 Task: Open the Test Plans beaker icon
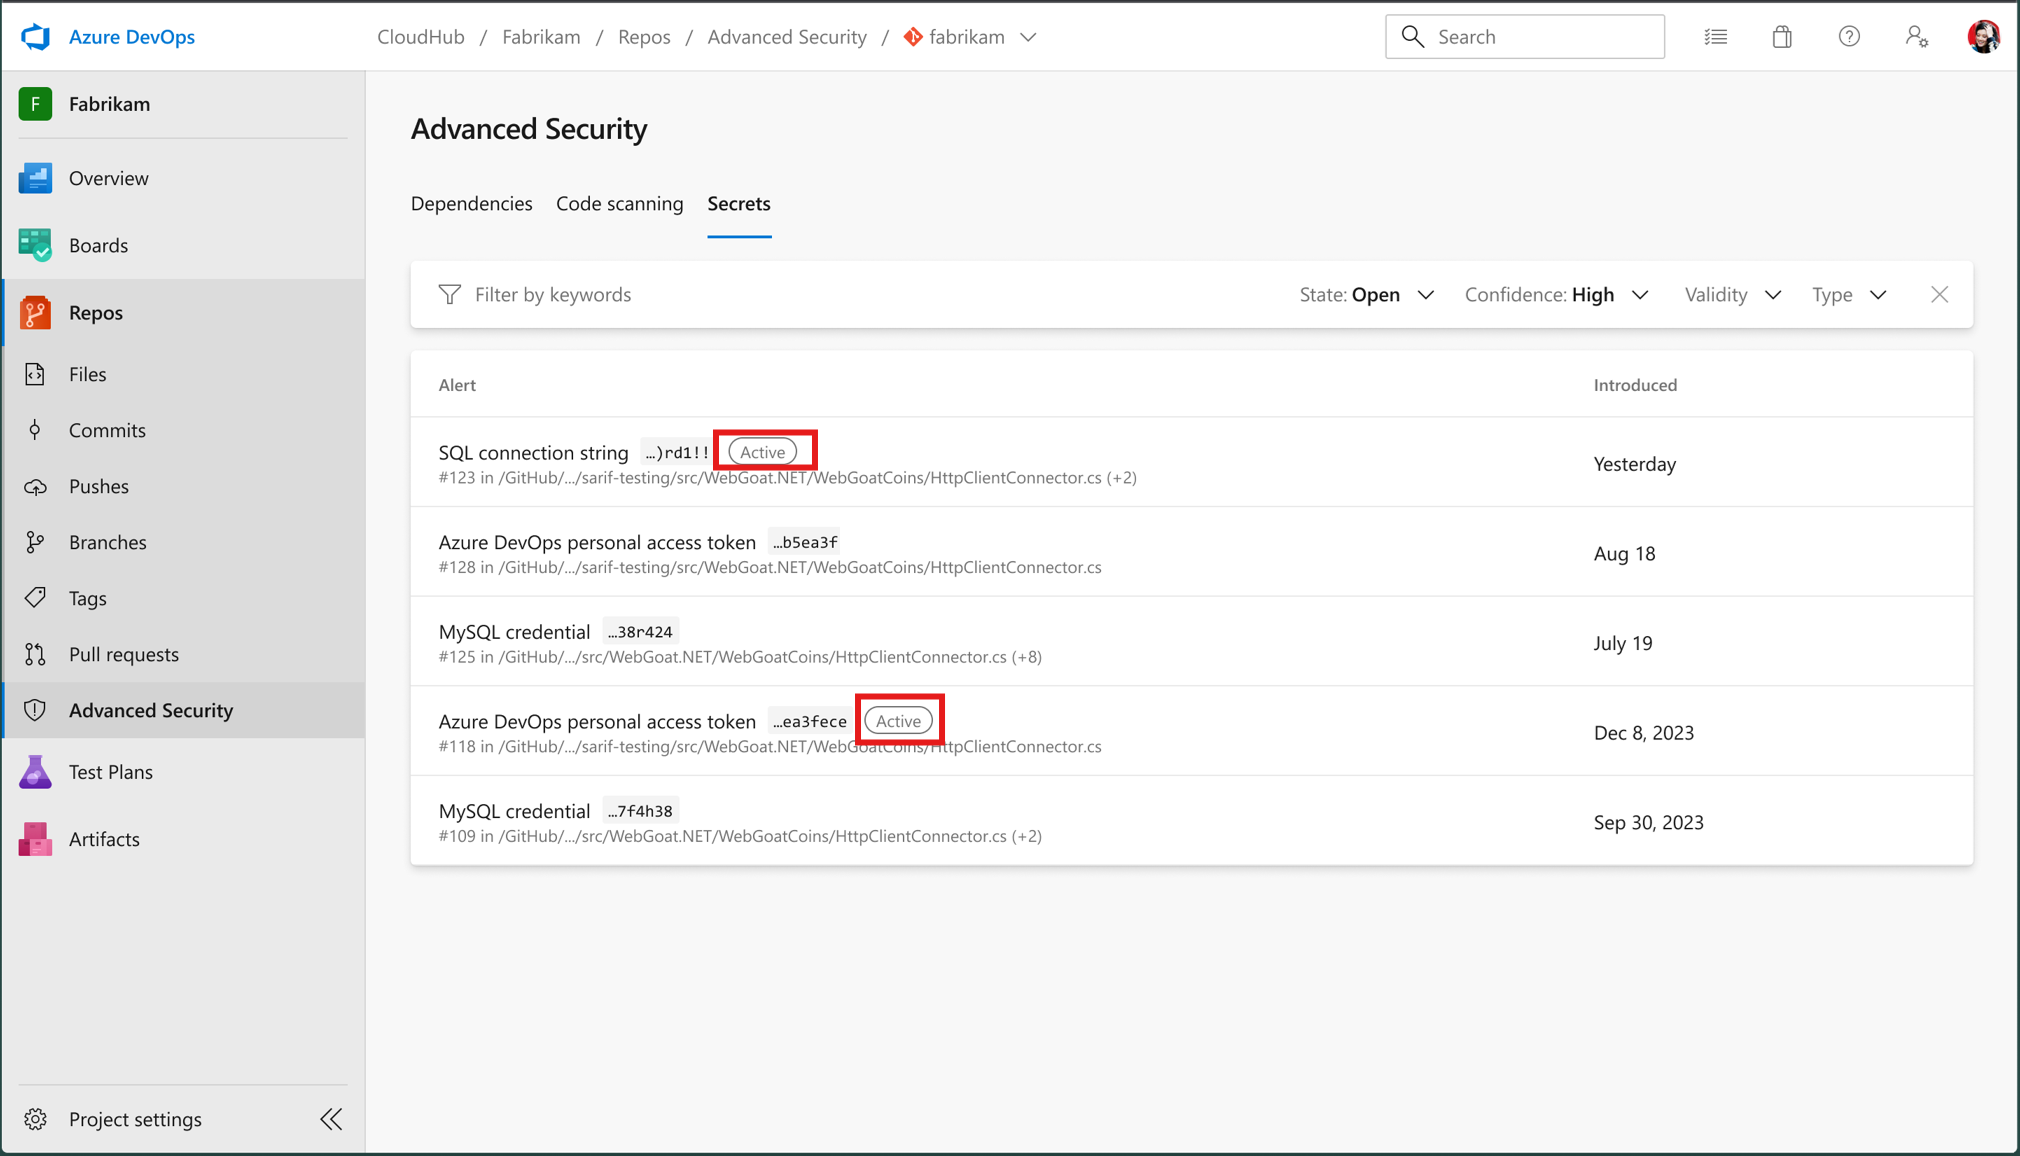pos(36,771)
